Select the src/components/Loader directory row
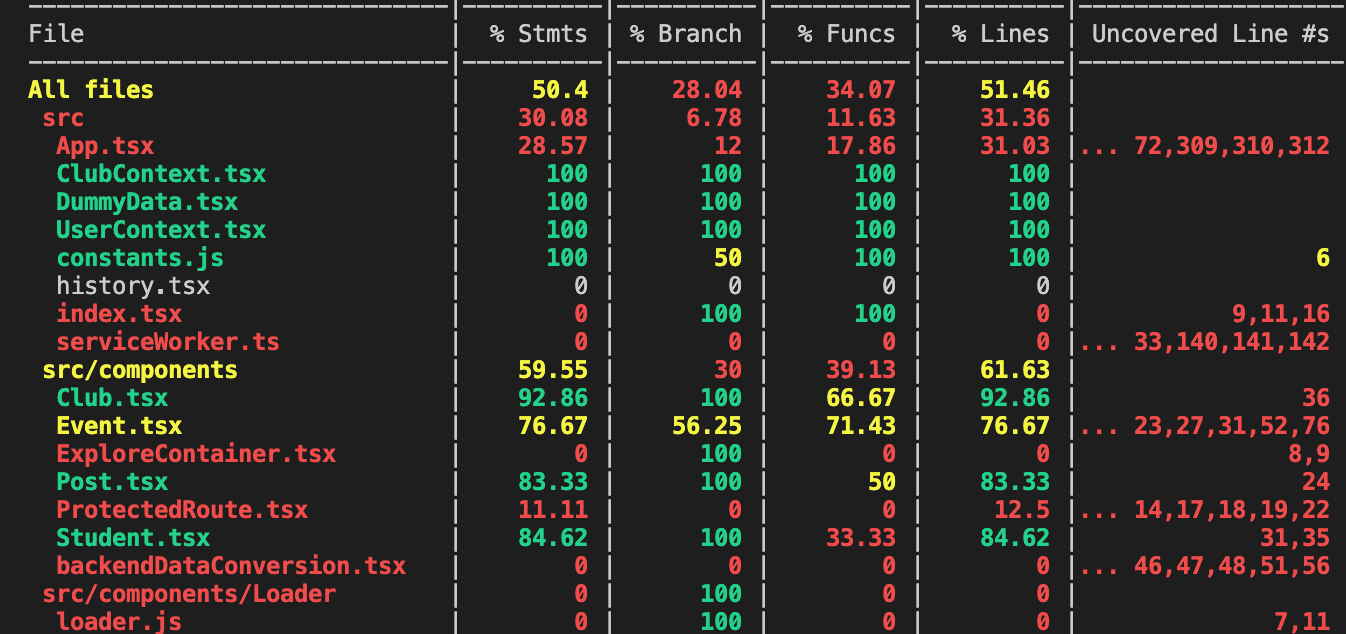Screen dimensions: 1346x634 pos(189,594)
